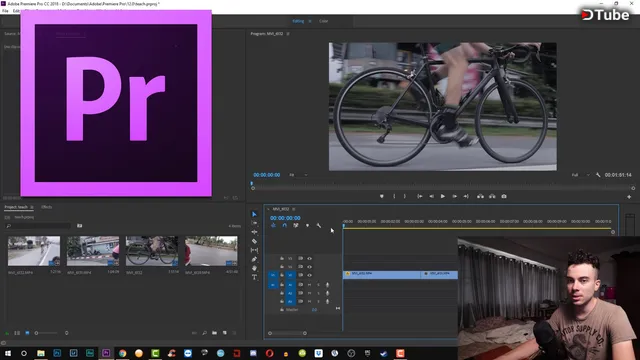Select the Razor tool
640x360 pixels.
[254, 241]
